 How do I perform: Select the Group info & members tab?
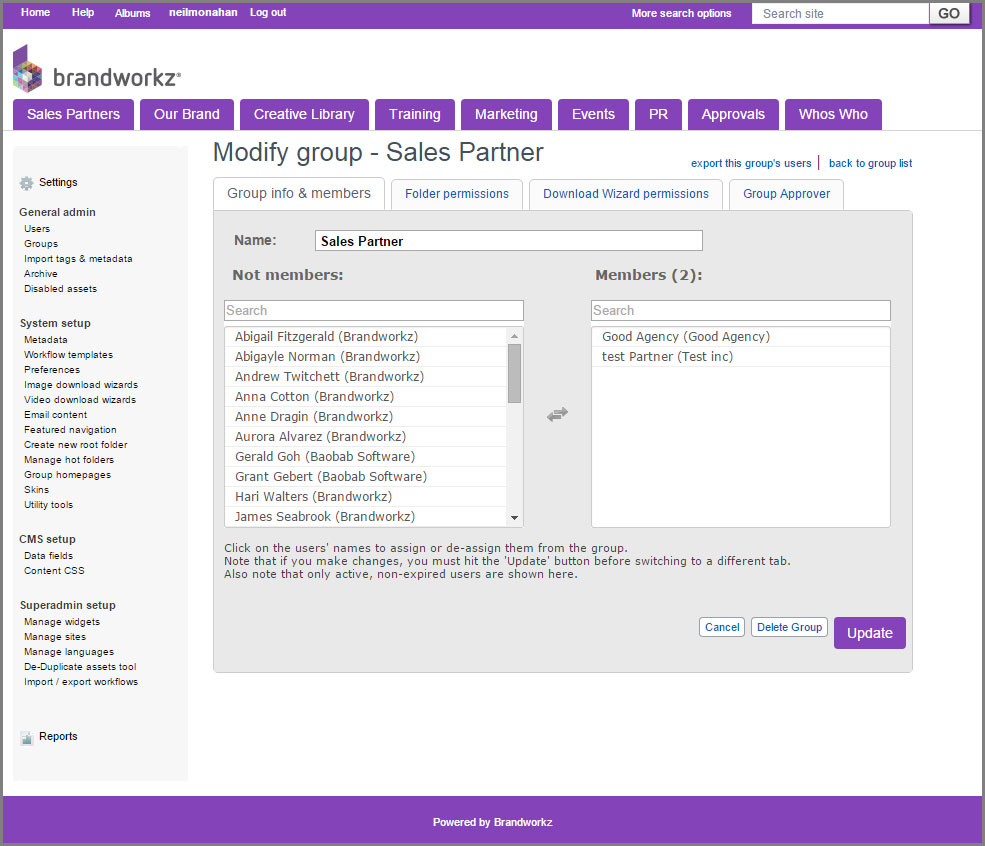(299, 193)
